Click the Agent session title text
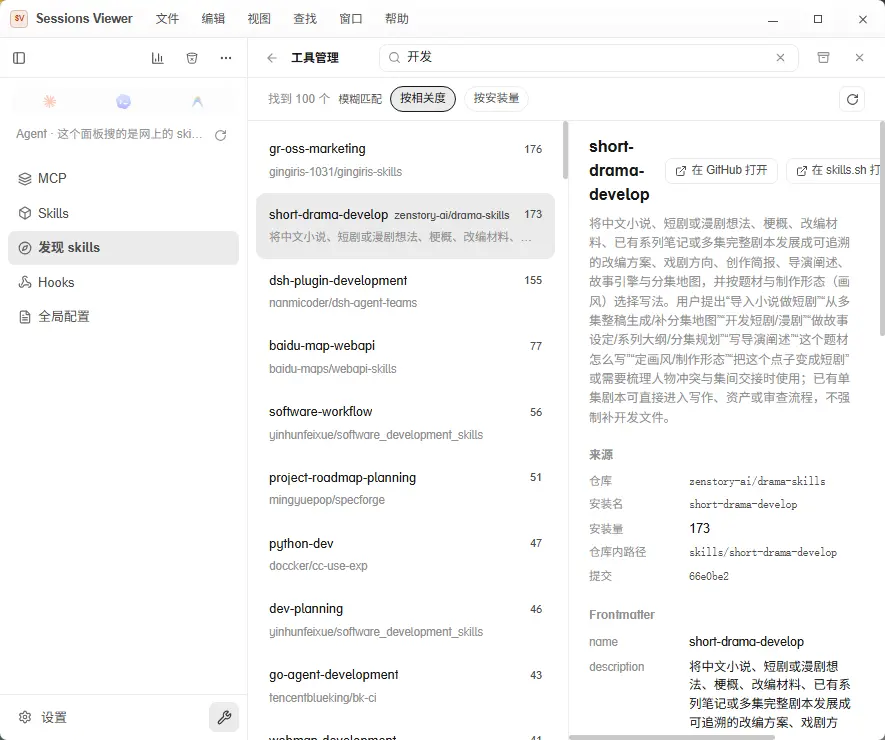The image size is (885, 740). tap(109, 134)
